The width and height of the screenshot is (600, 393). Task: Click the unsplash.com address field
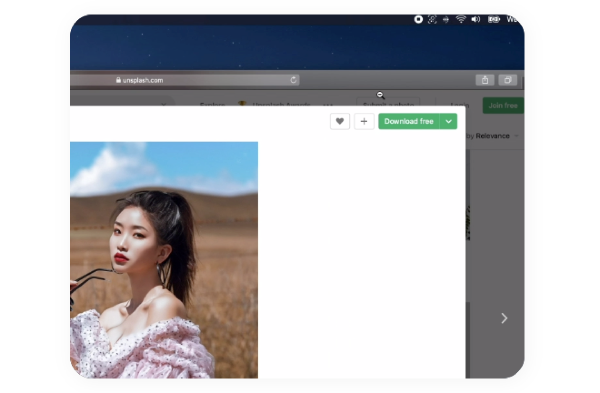184,80
